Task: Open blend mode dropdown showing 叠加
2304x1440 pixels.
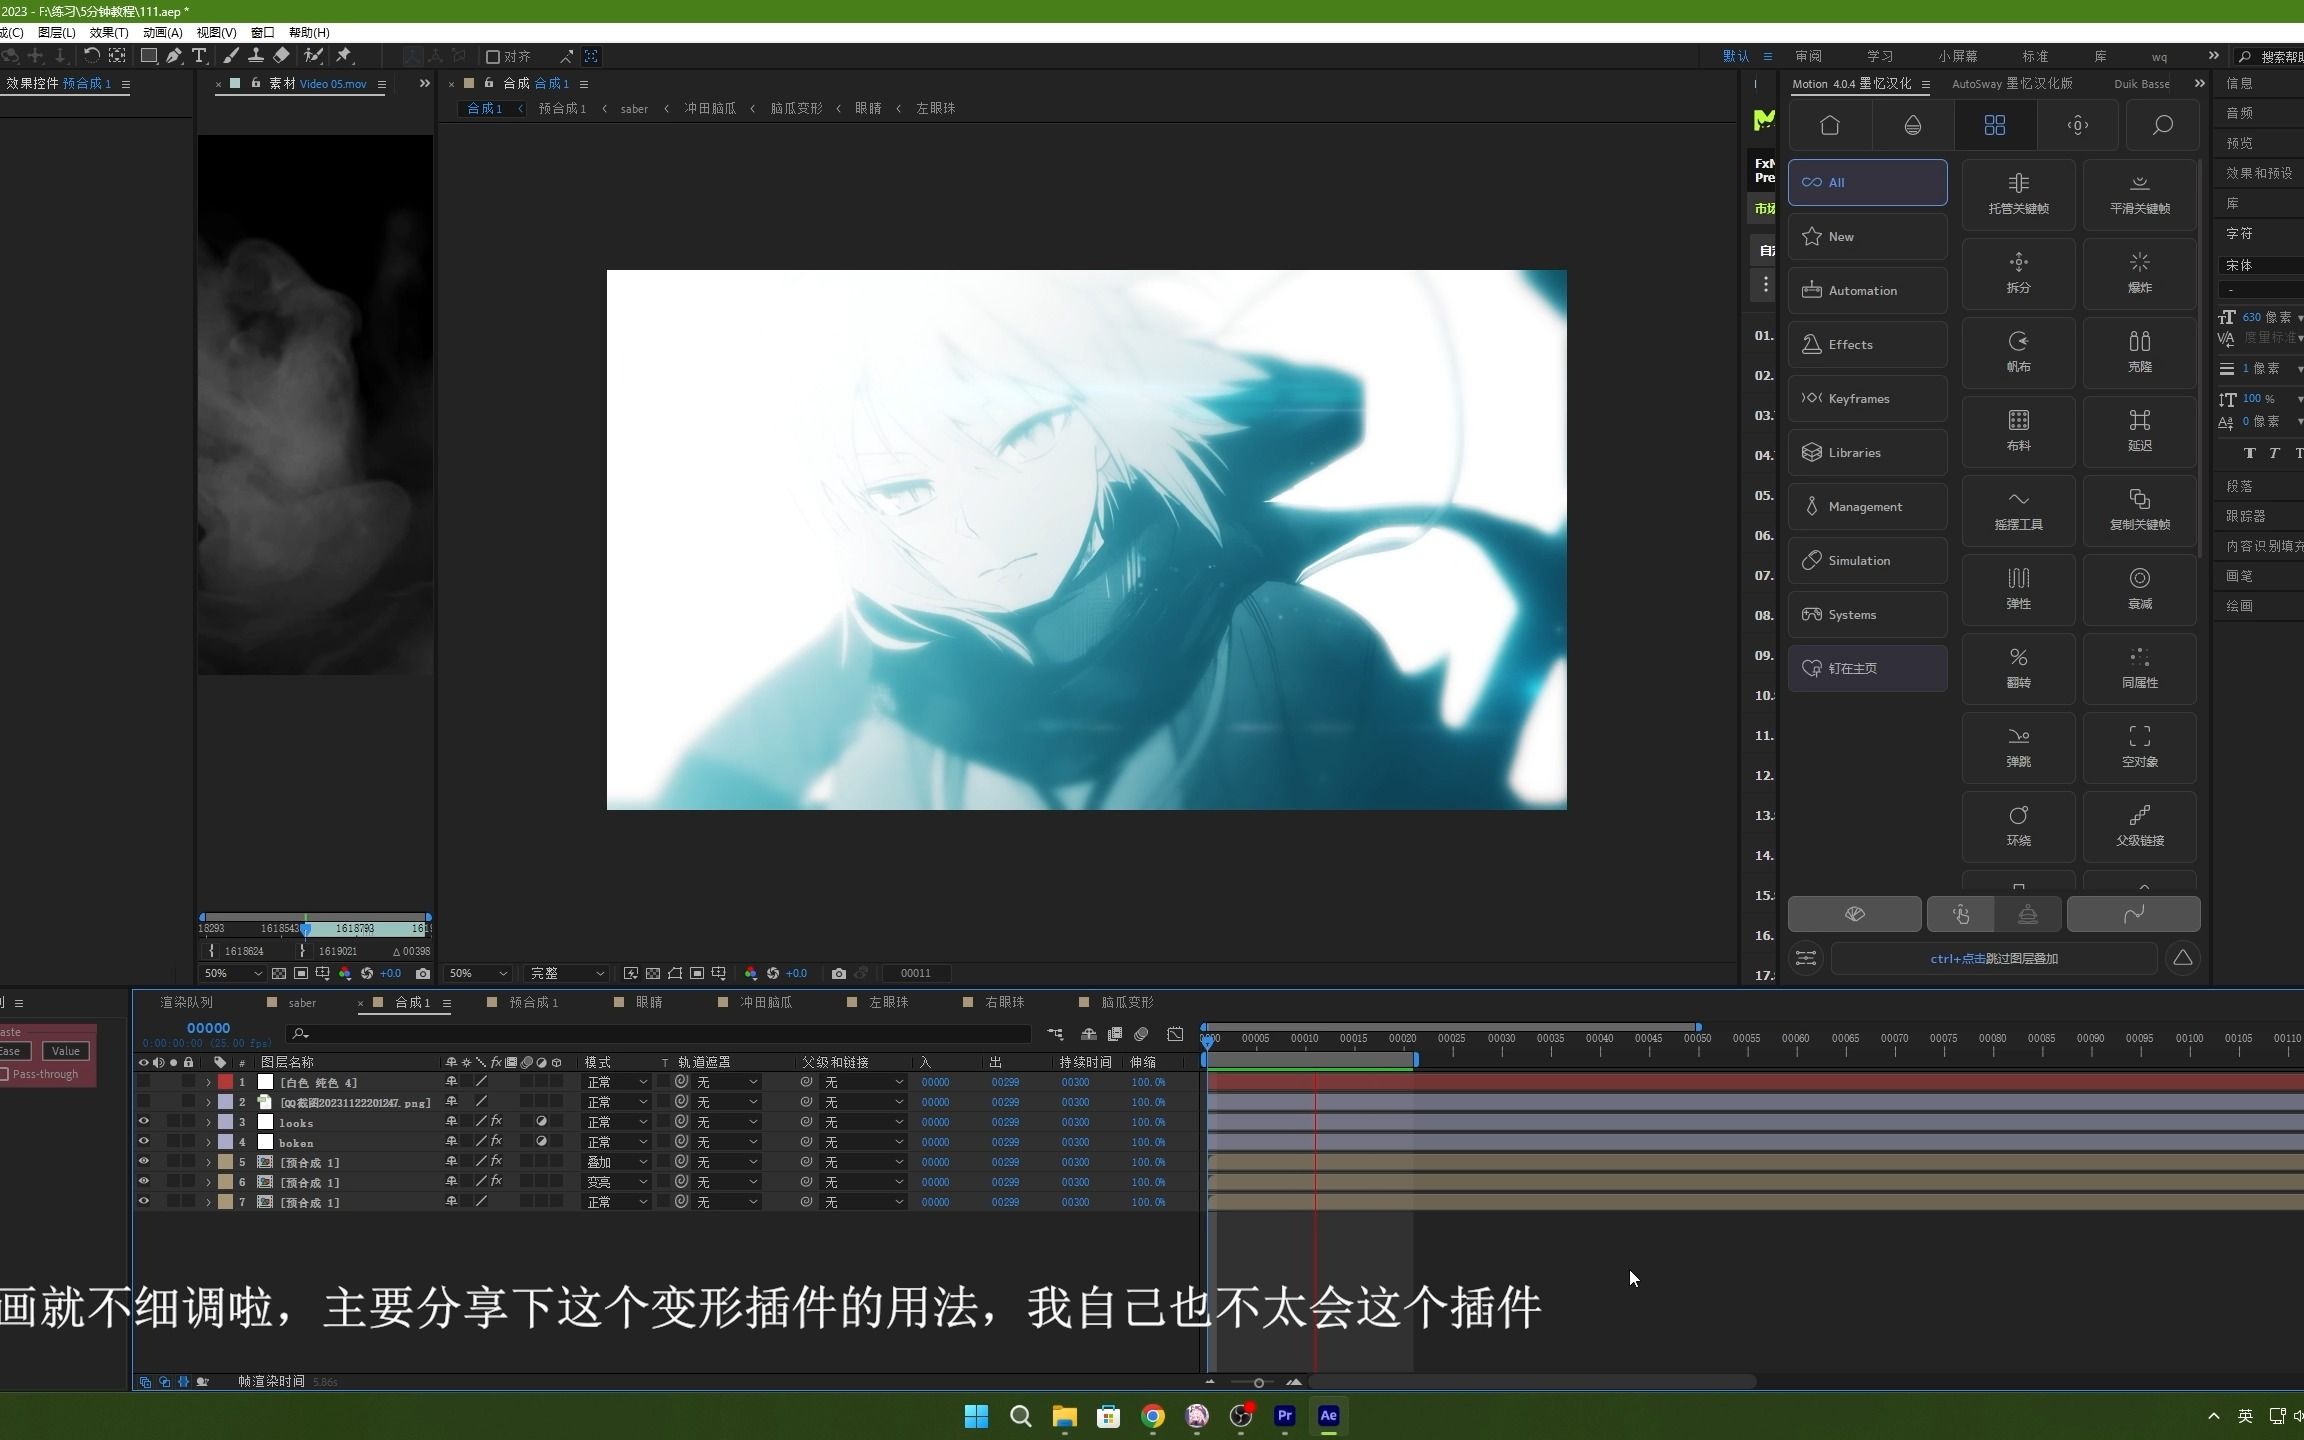Action: (x=616, y=1162)
